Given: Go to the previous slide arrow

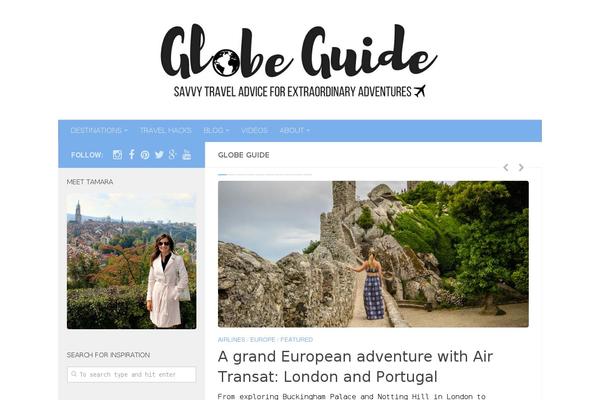Looking at the screenshot, I should [506, 167].
